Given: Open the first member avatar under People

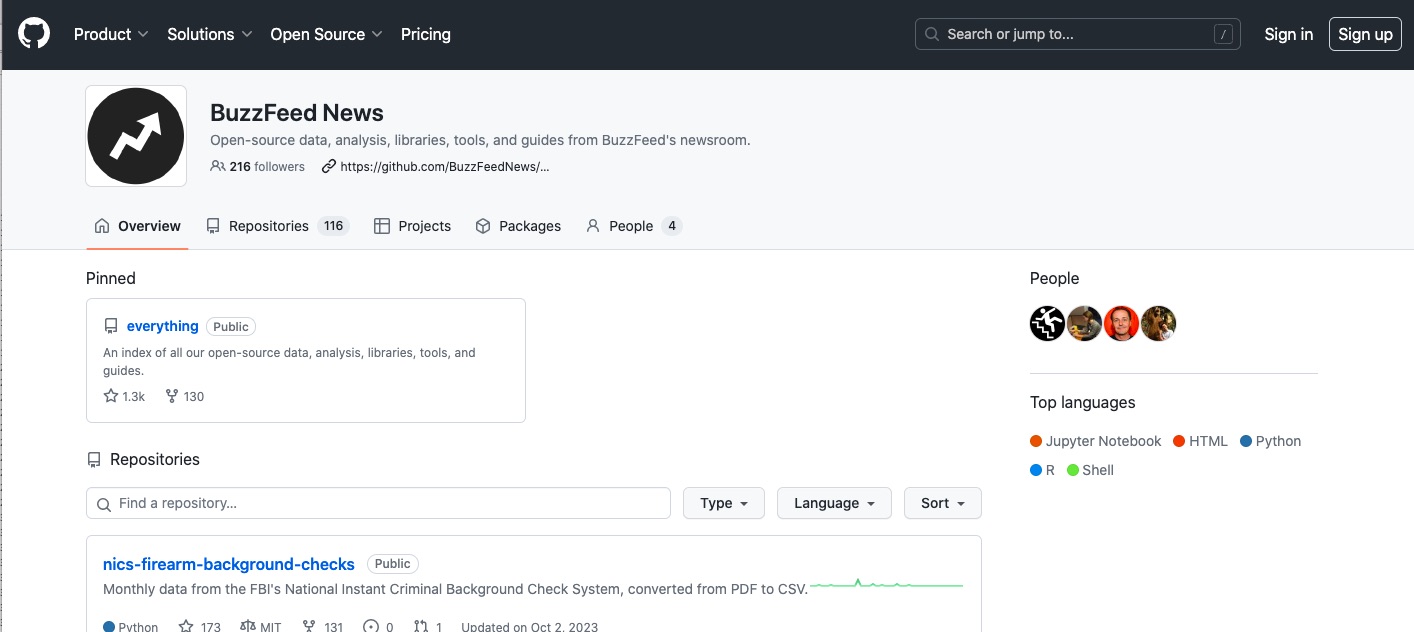Looking at the screenshot, I should click(1047, 323).
